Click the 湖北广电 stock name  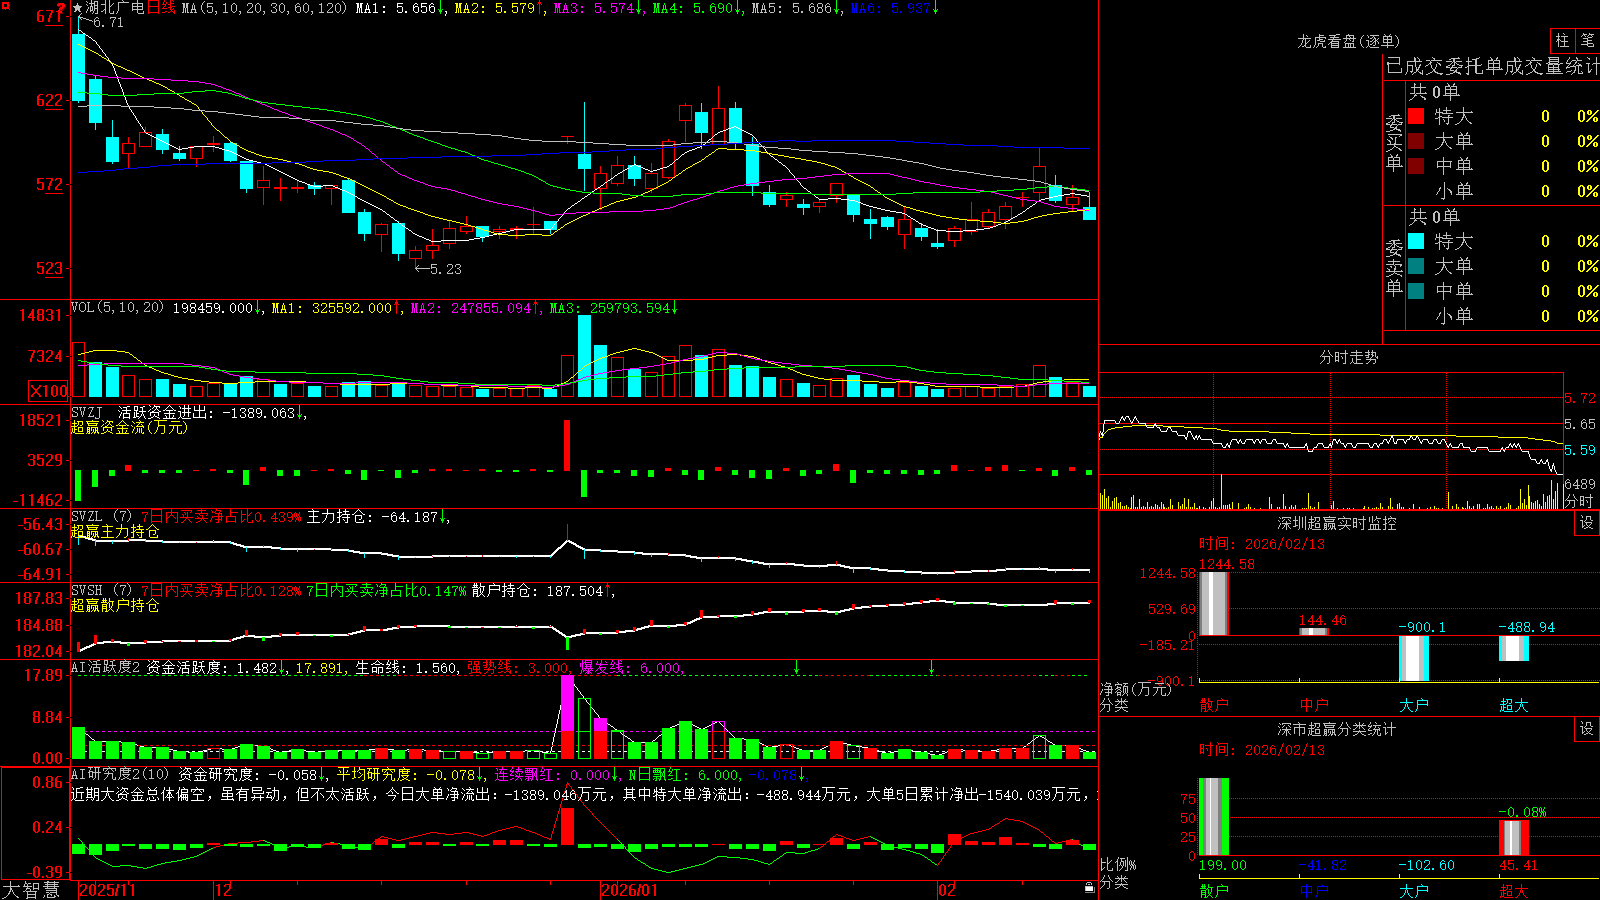point(115,8)
